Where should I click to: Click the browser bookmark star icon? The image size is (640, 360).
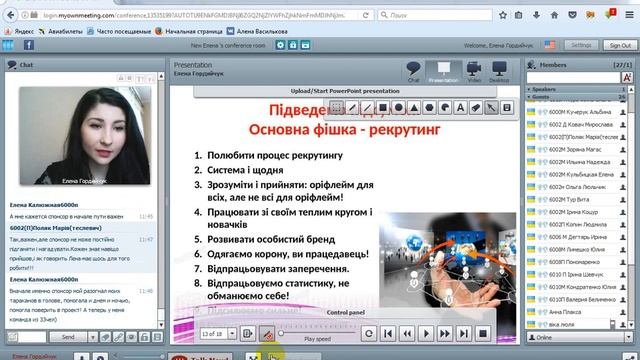coord(503,15)
